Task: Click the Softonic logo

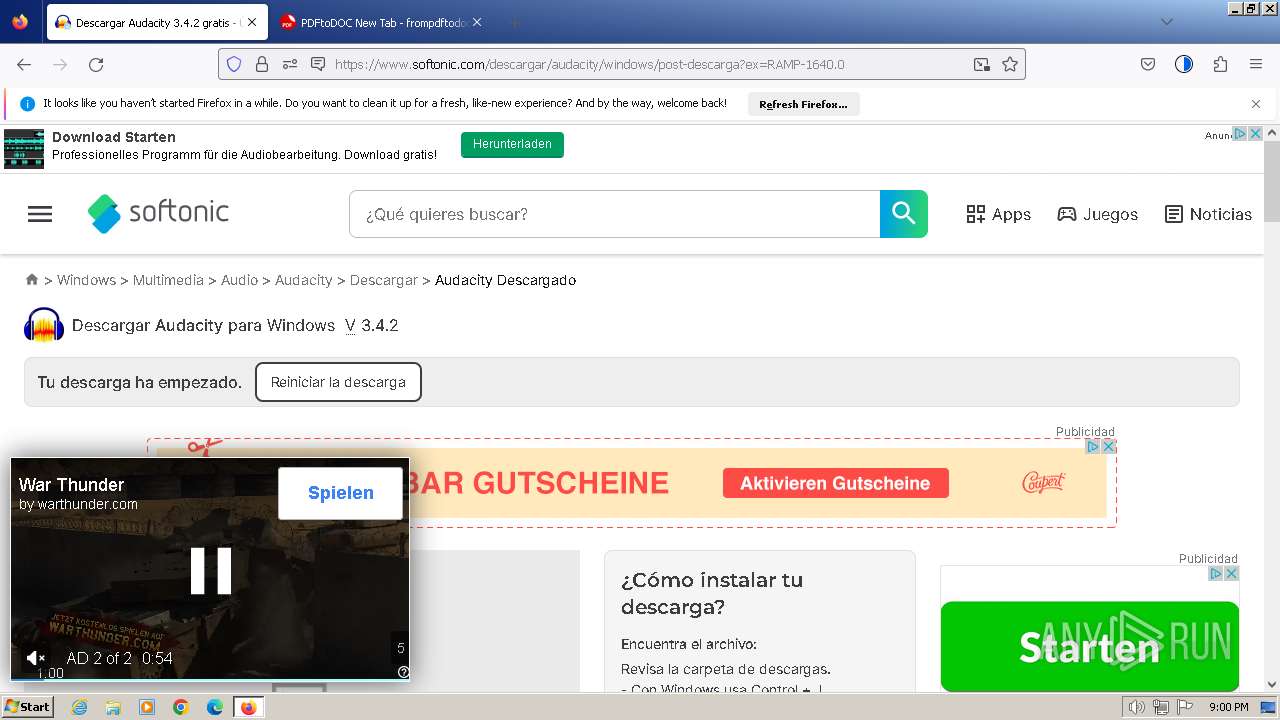Action: [158, 213]
